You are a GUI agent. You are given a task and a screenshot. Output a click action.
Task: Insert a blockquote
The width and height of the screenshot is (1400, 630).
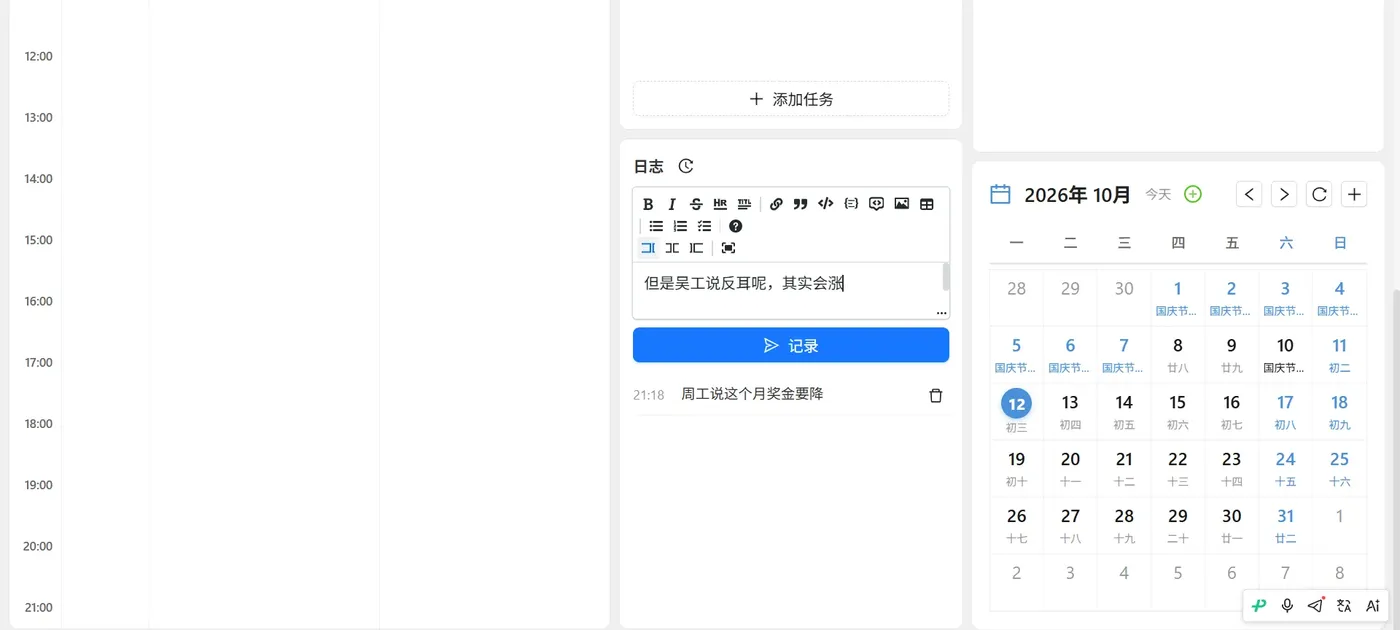click(x=800, y=204)
